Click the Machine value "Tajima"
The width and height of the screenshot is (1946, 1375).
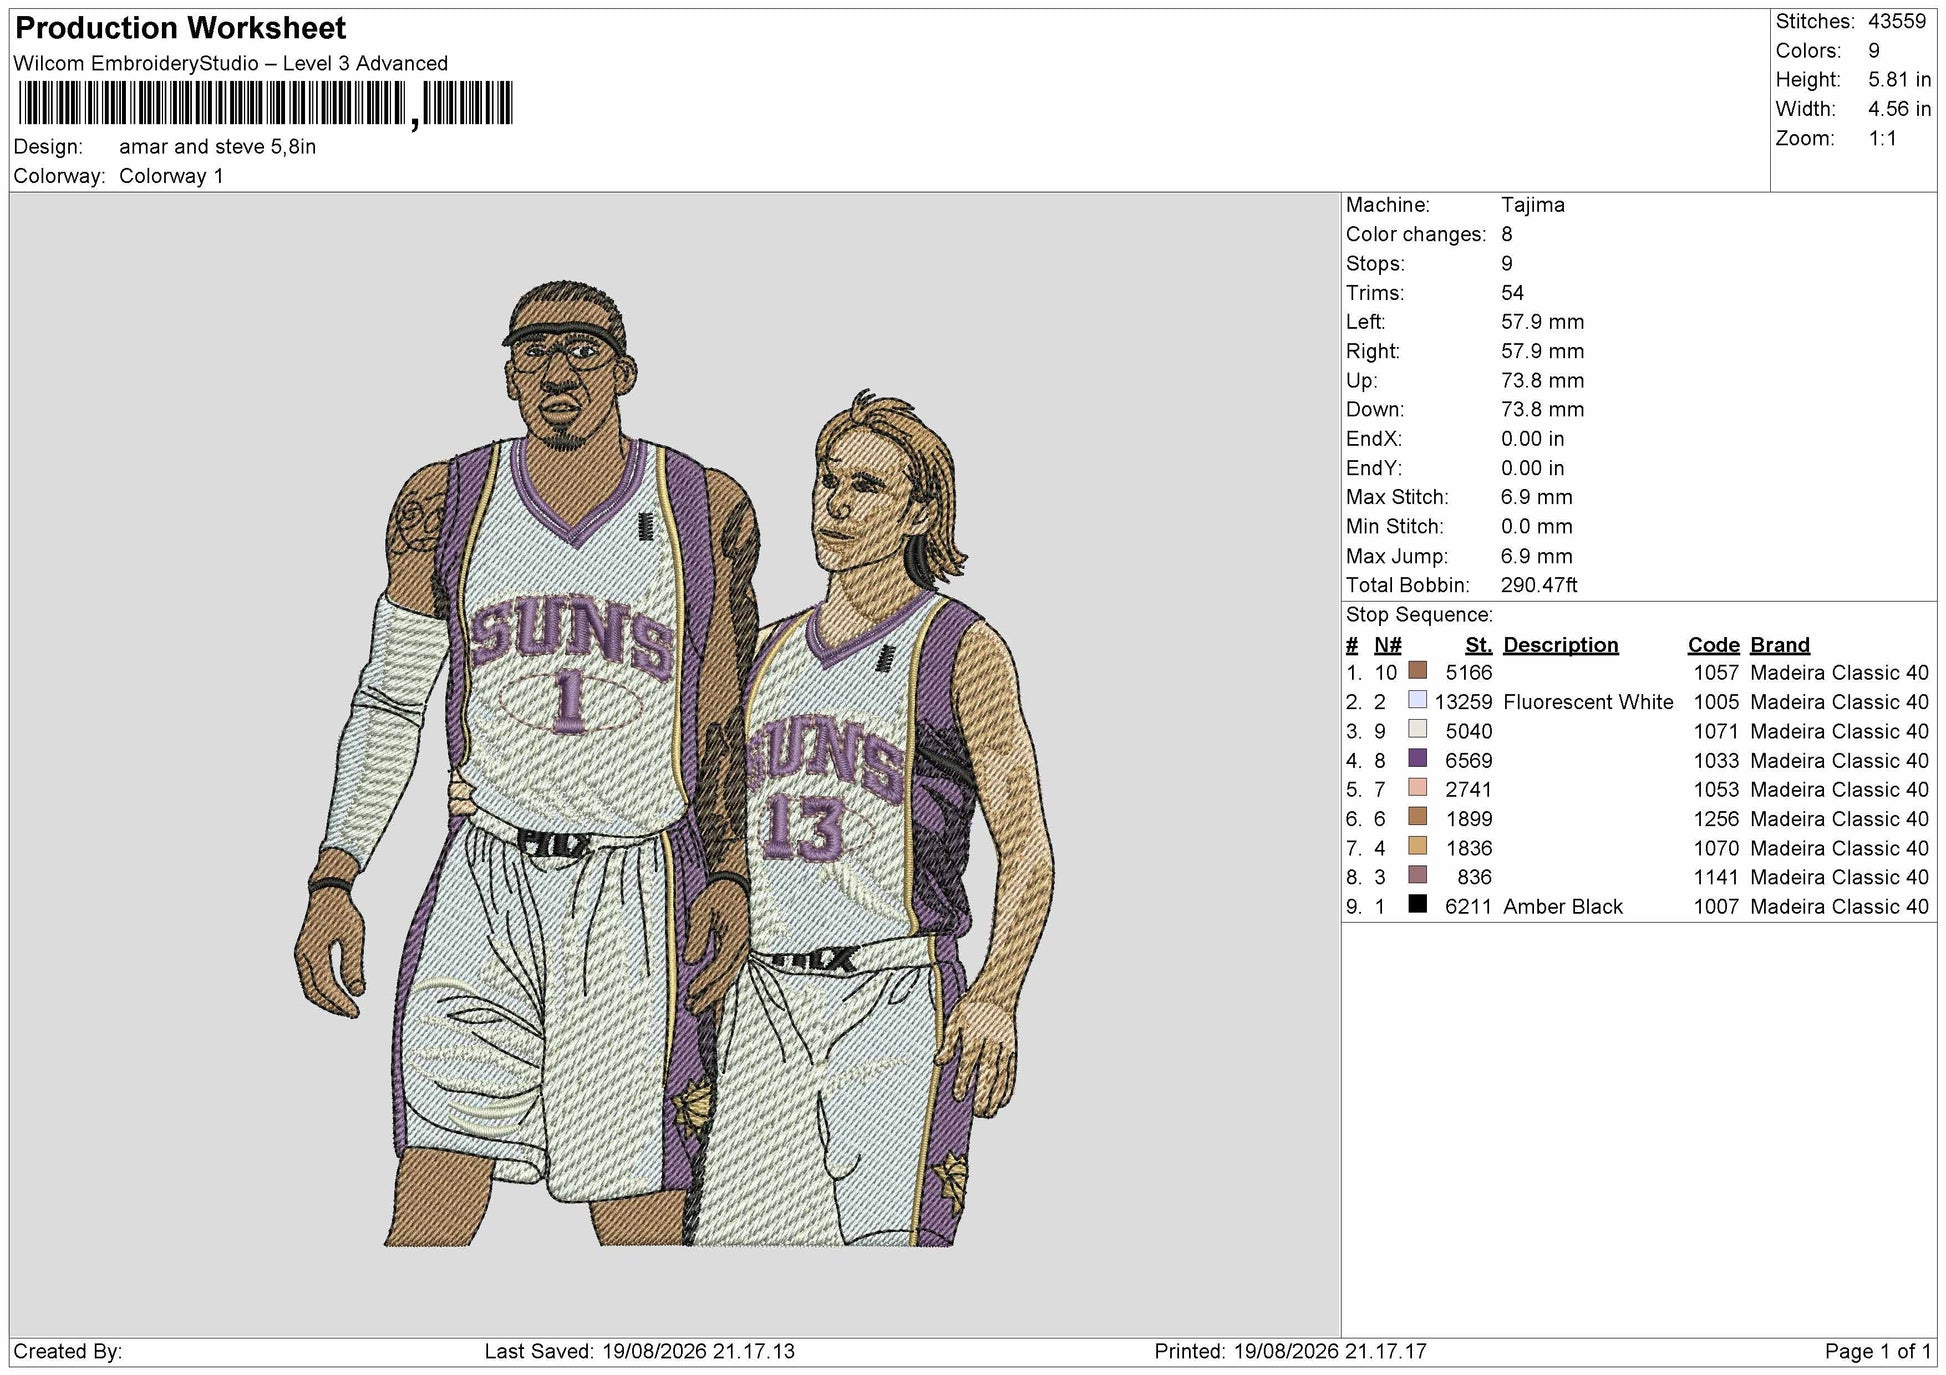point(1533,205)
